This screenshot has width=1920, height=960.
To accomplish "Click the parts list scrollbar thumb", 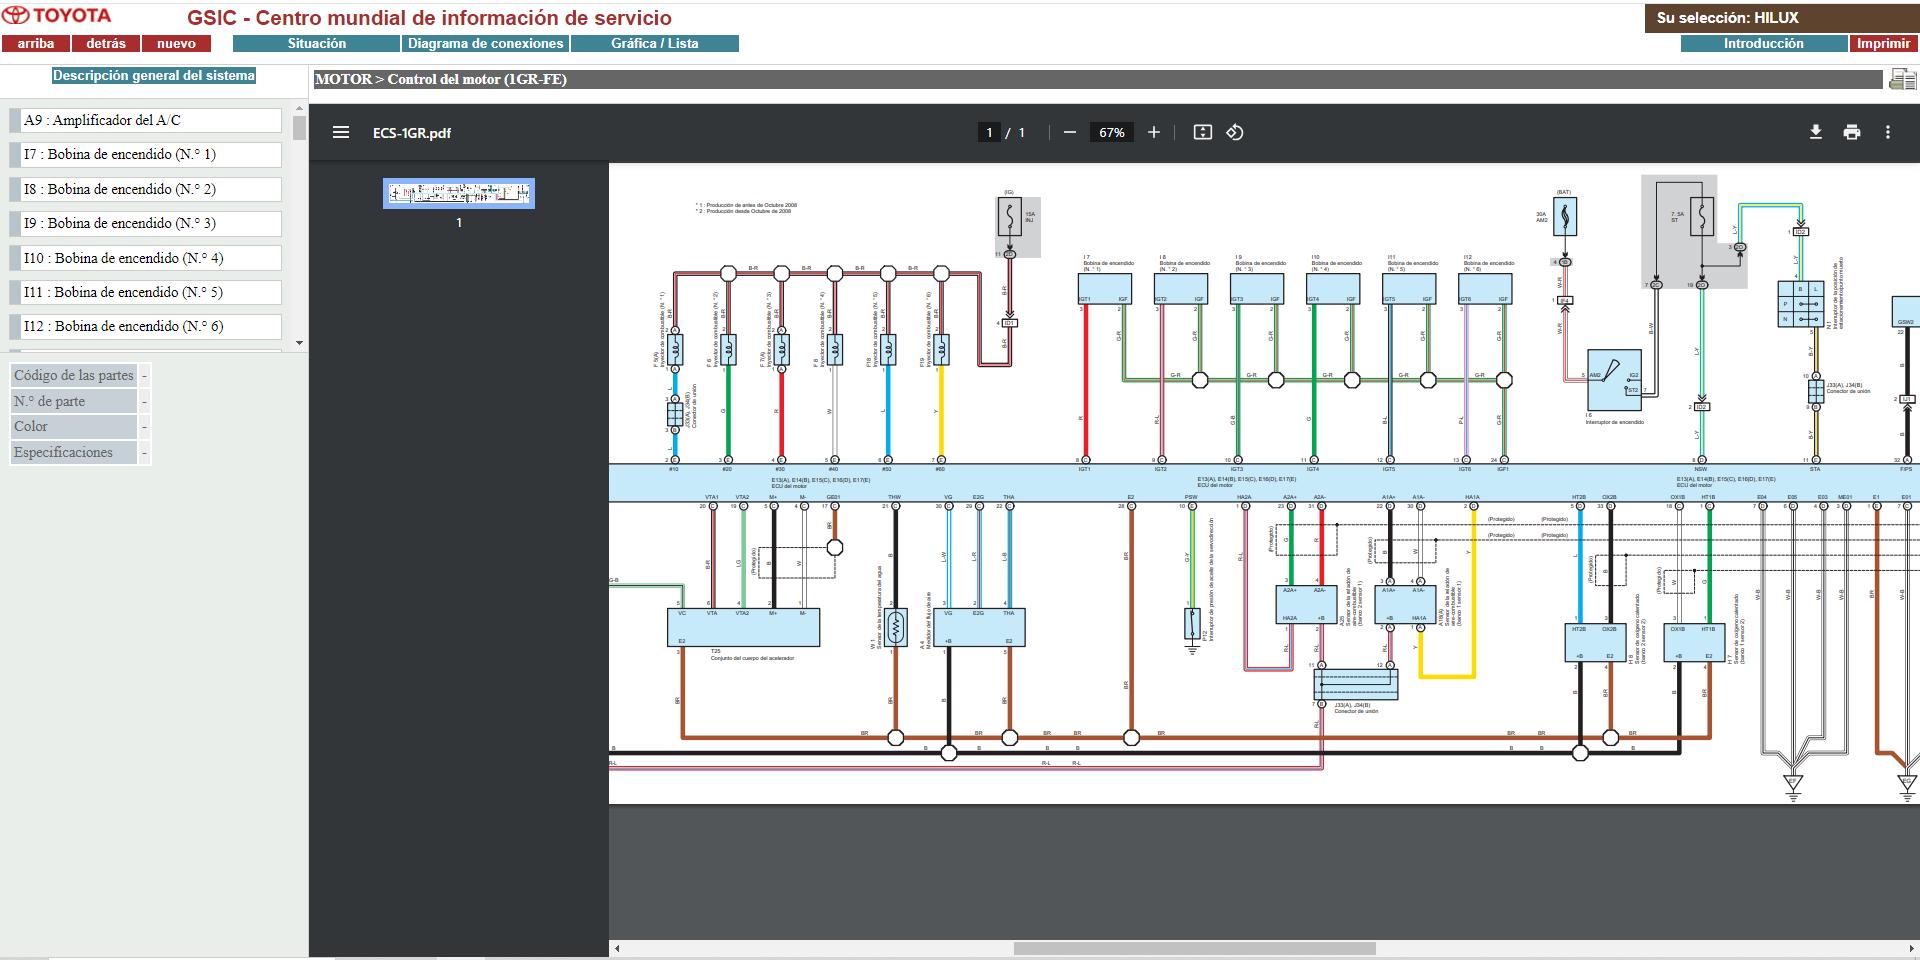I will coord(300,127).
